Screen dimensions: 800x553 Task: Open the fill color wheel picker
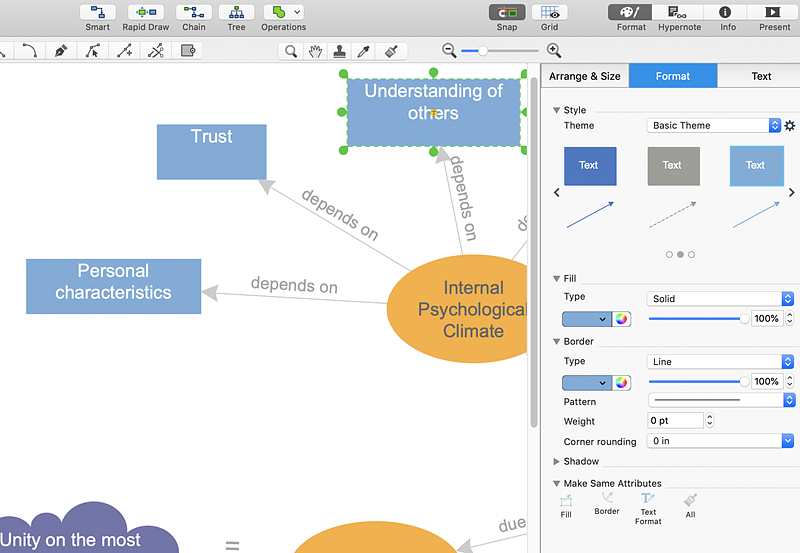point(622,319)
